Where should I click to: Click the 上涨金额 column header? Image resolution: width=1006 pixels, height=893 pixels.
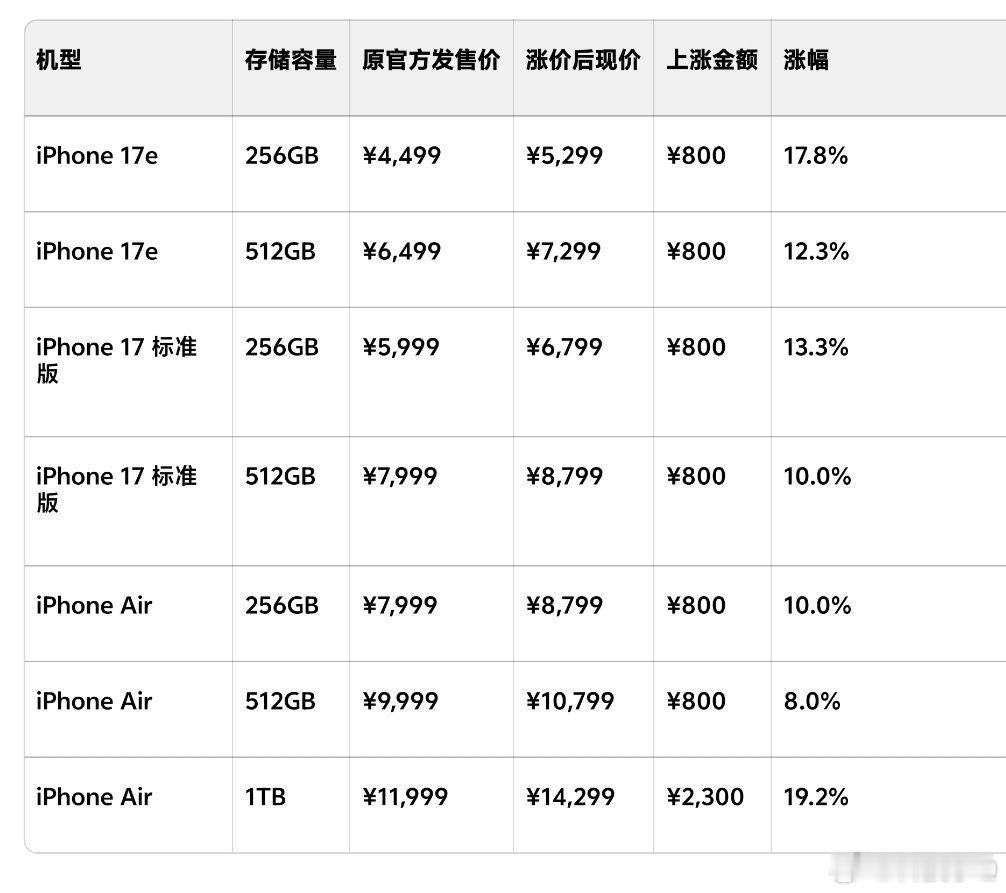coord(712,60)
